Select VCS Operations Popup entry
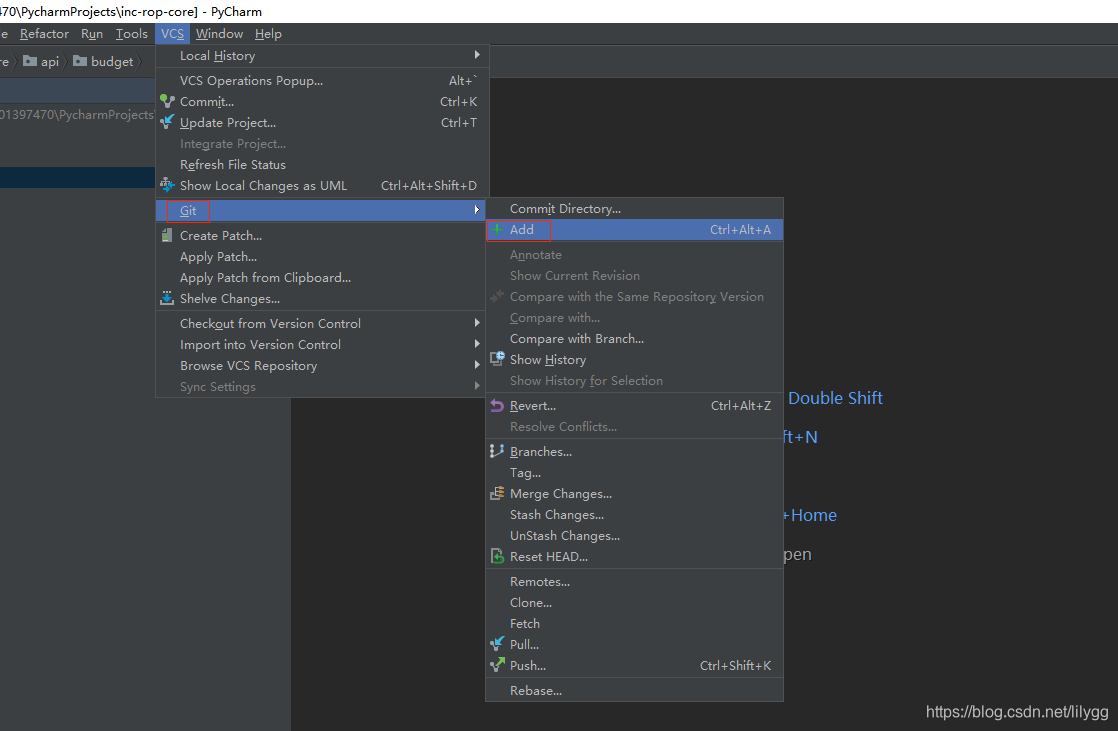 point(322,81)
